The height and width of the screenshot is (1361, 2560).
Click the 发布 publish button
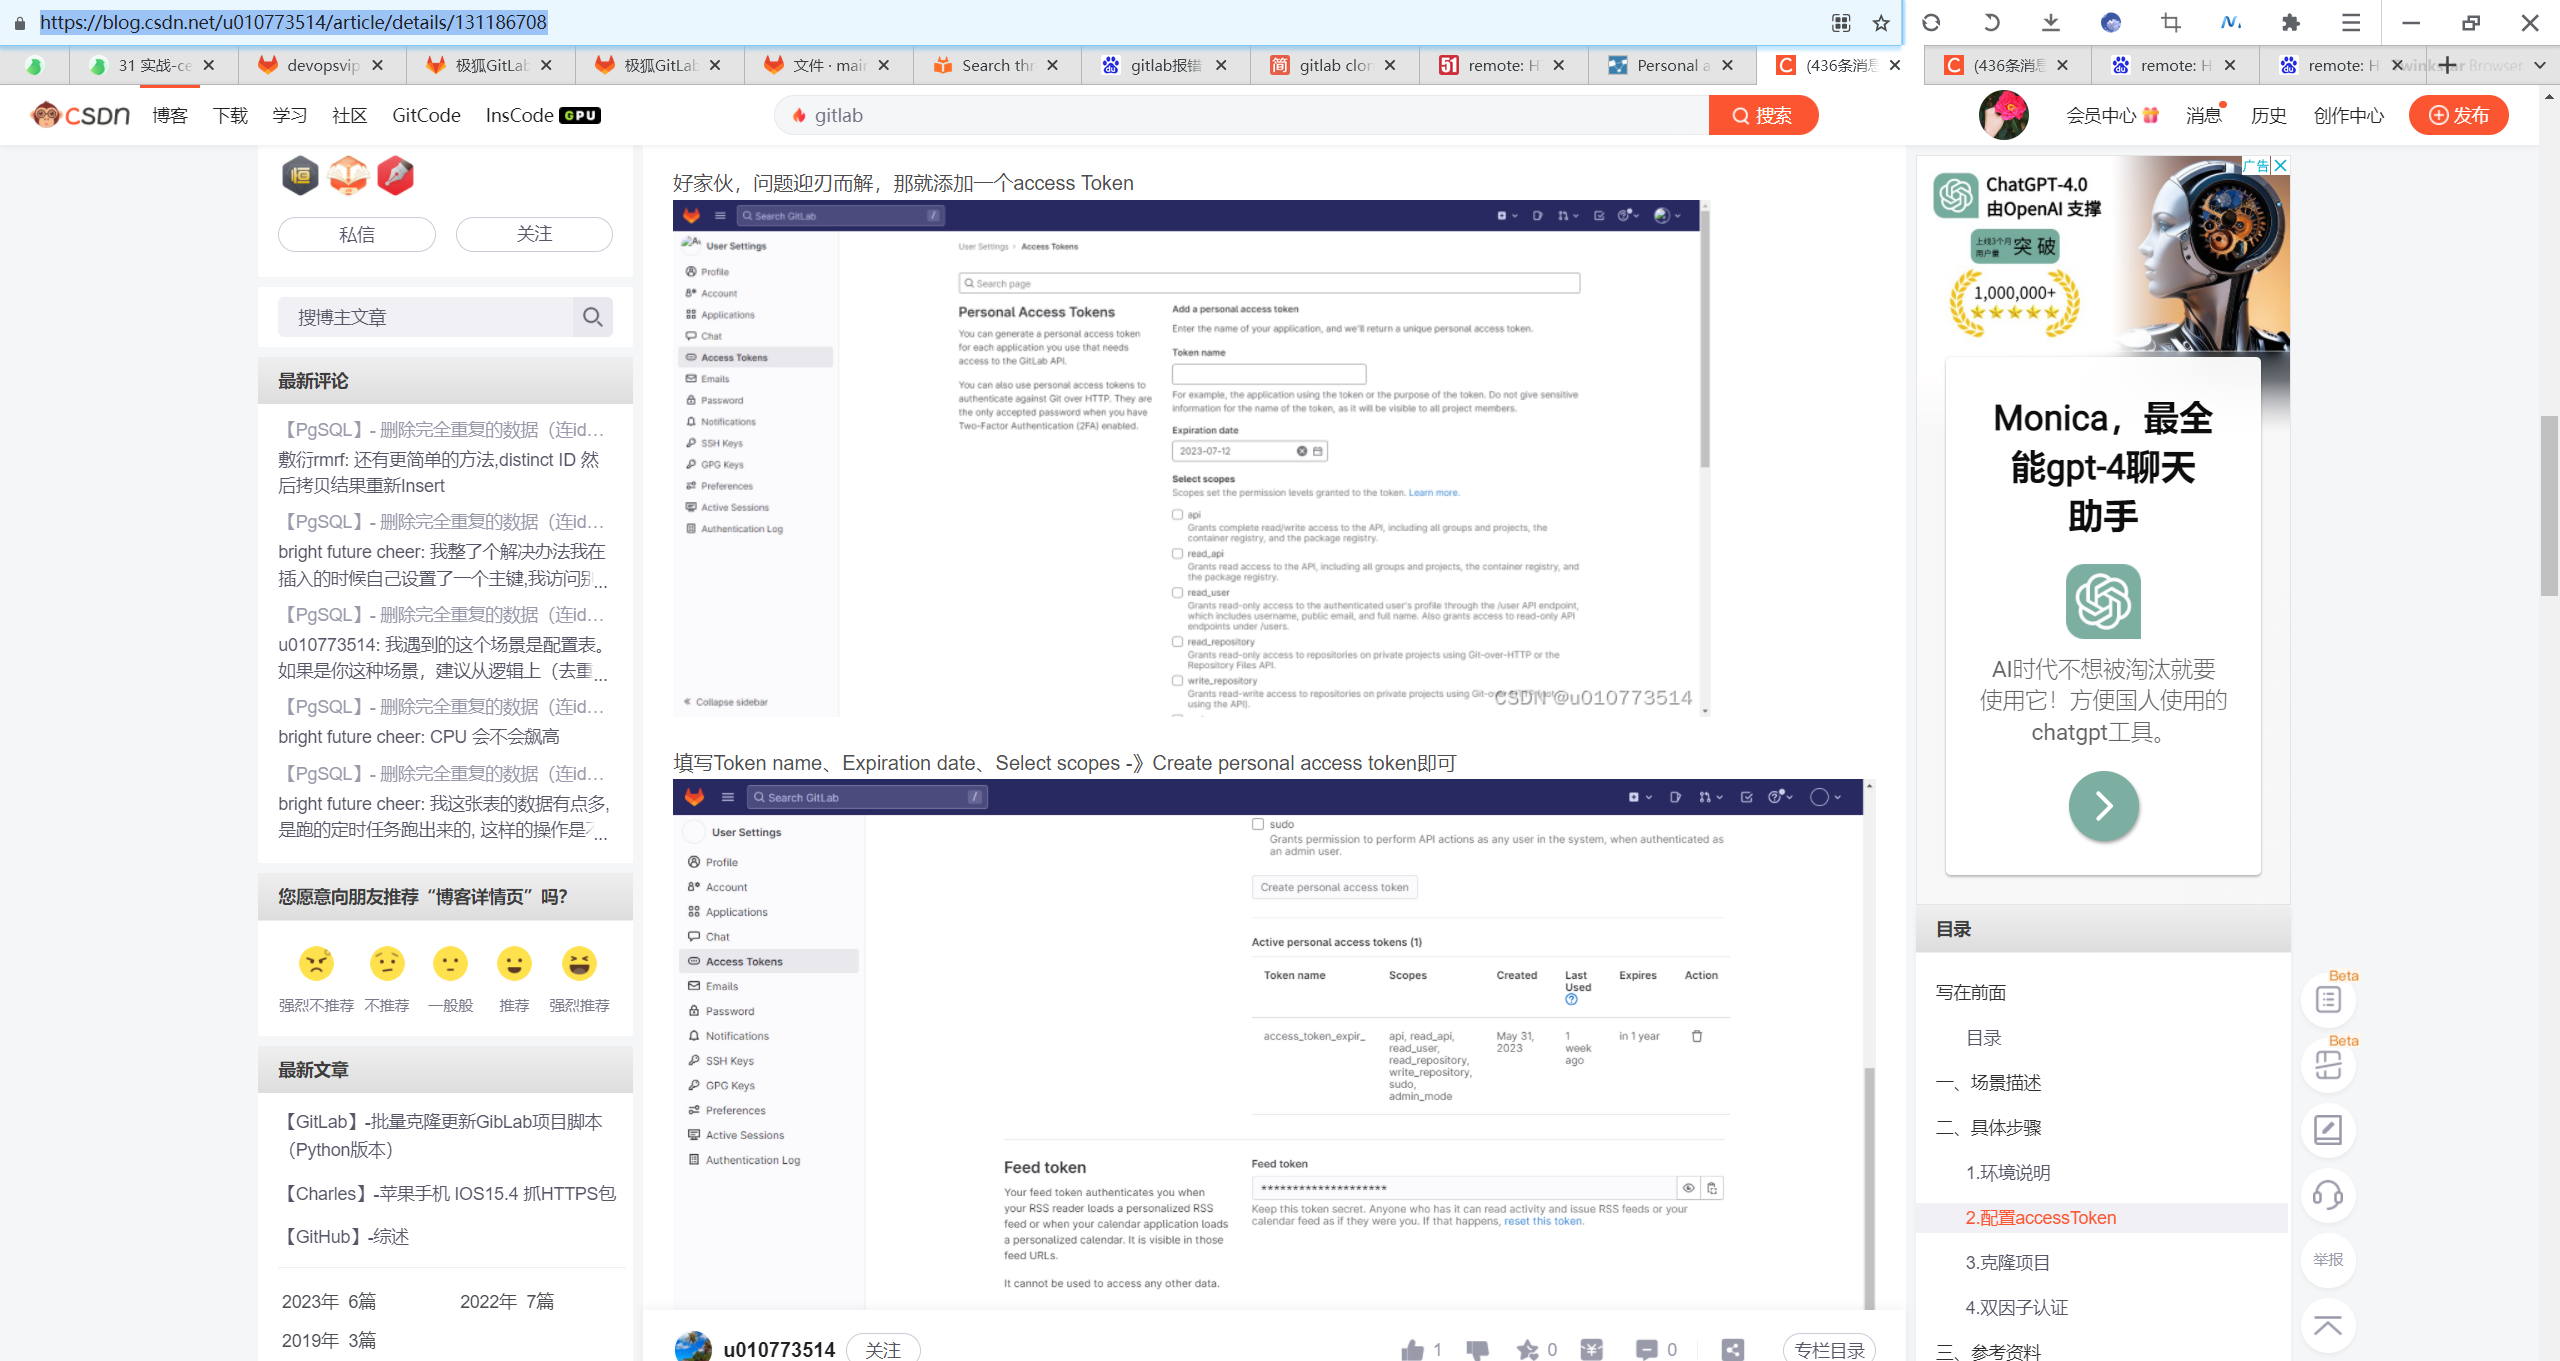[x=2458, y=115]
